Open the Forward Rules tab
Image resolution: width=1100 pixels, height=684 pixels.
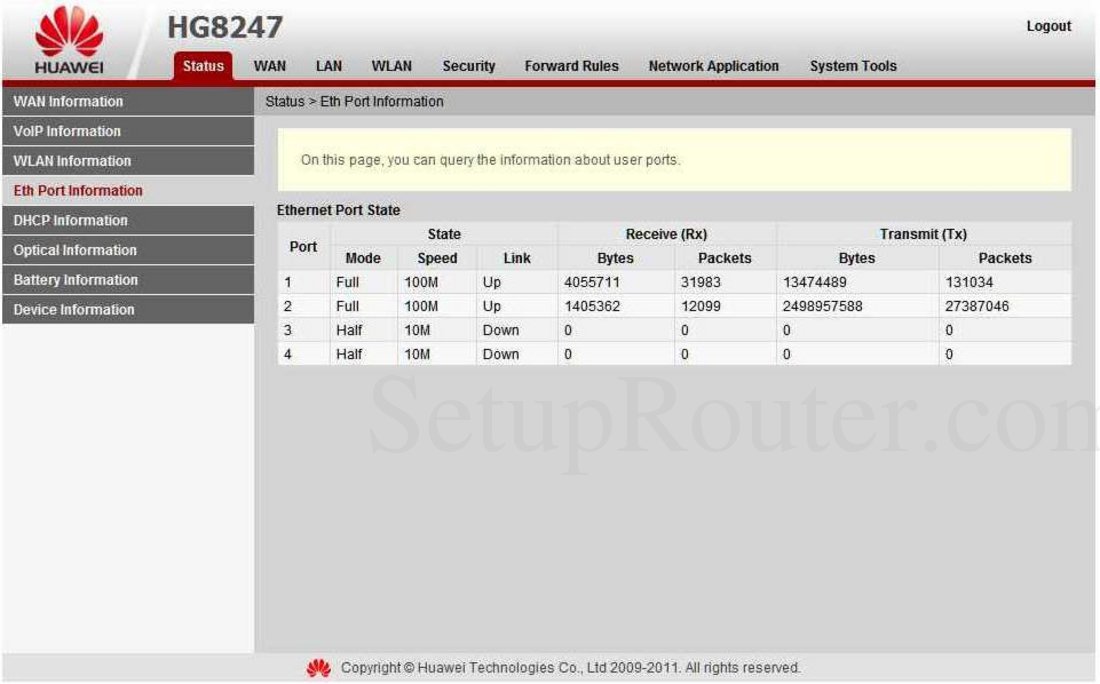[x=572, y=66]
